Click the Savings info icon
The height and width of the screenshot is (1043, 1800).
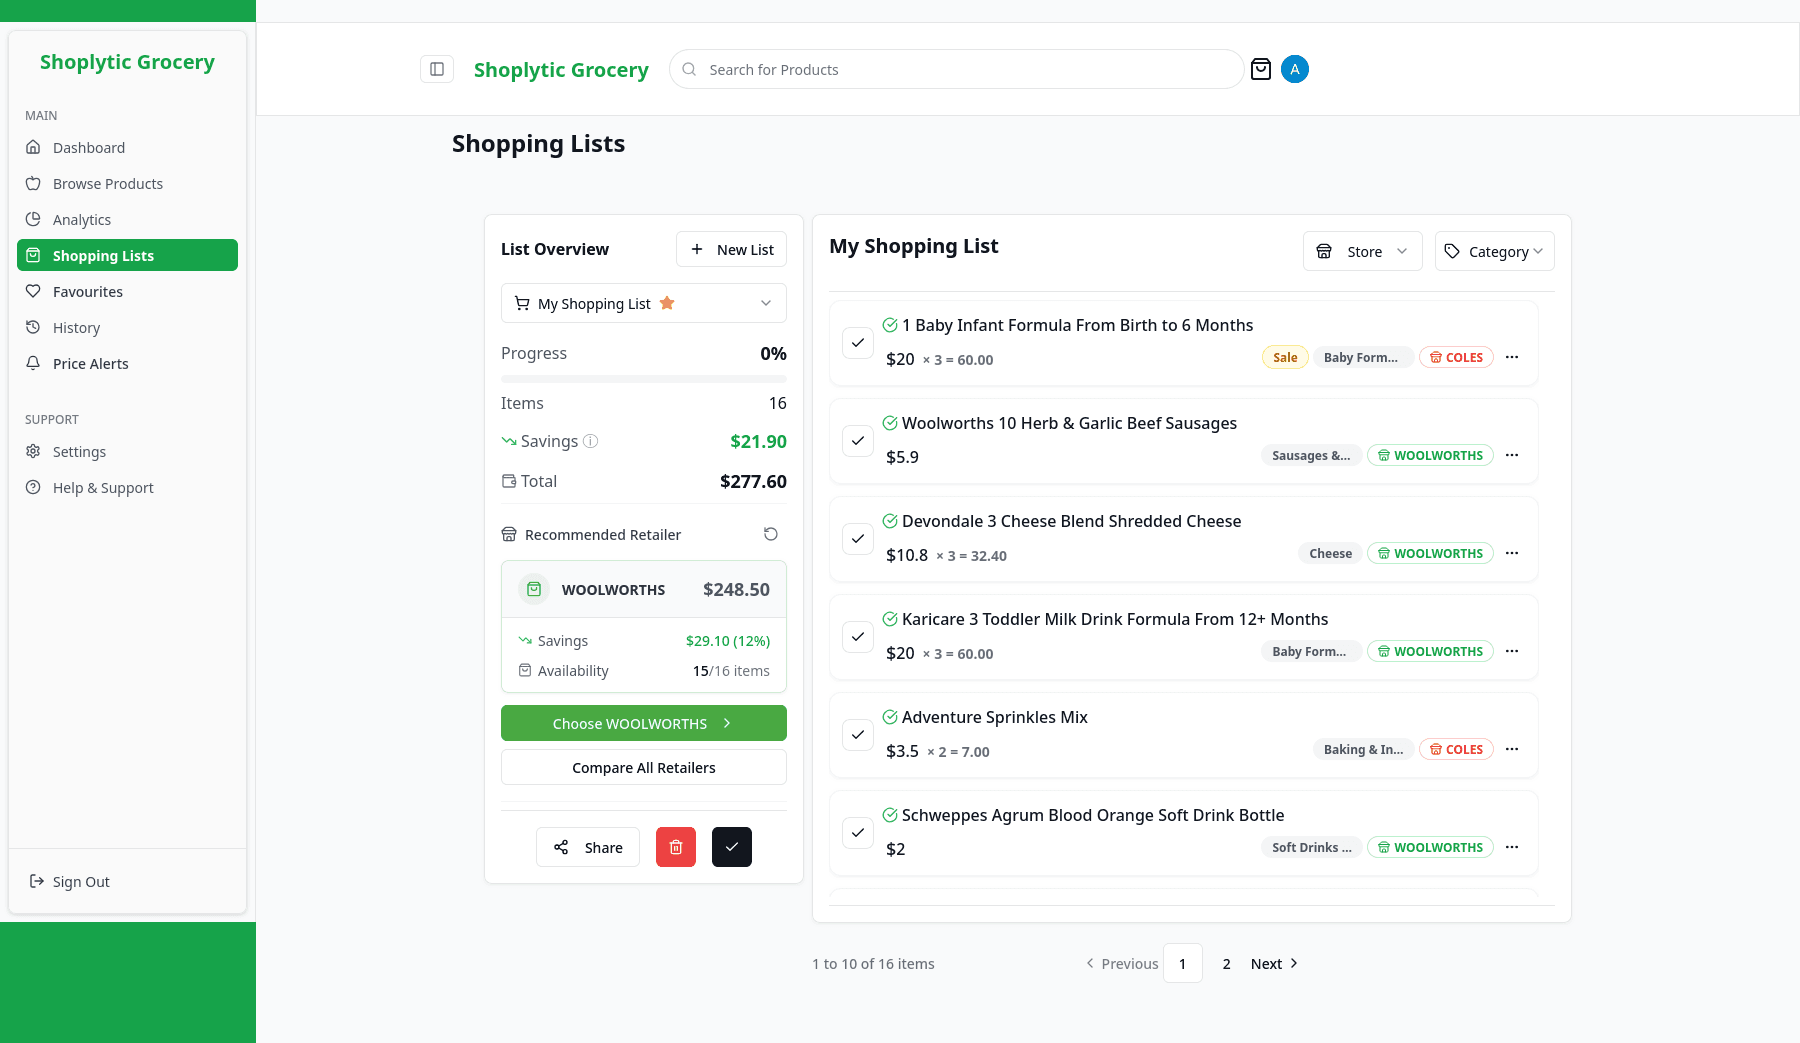(x=591, y=441)
